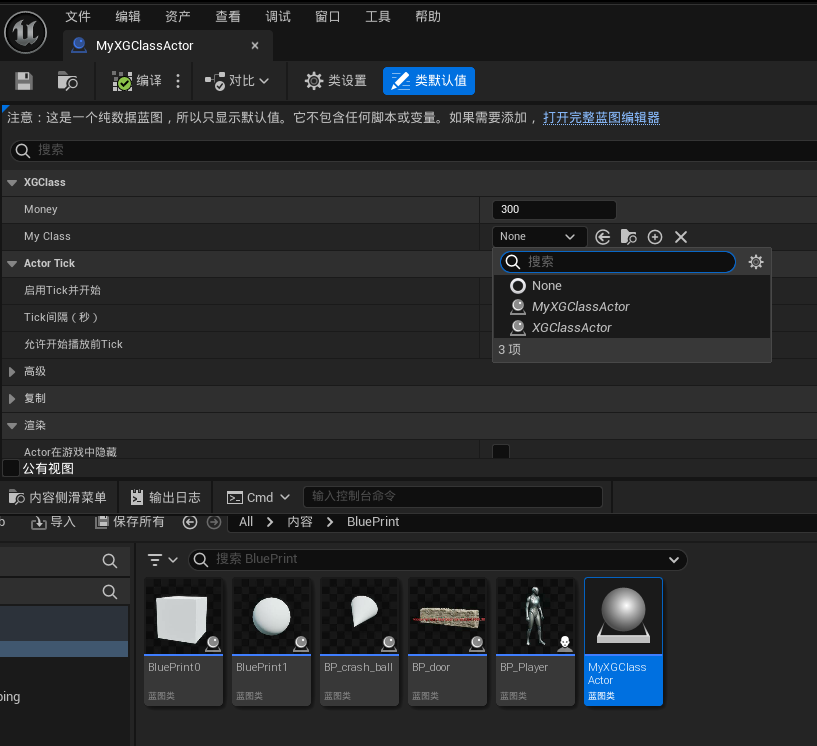Go forward in content browser history
This screenshot has height=746, width=817.
[x=214, y=522]
